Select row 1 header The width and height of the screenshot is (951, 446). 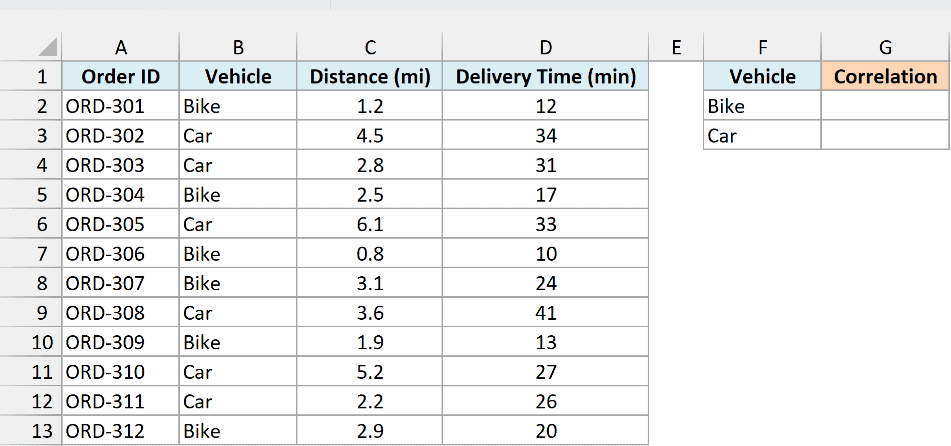pyautogui.click(x=31, y=76)
